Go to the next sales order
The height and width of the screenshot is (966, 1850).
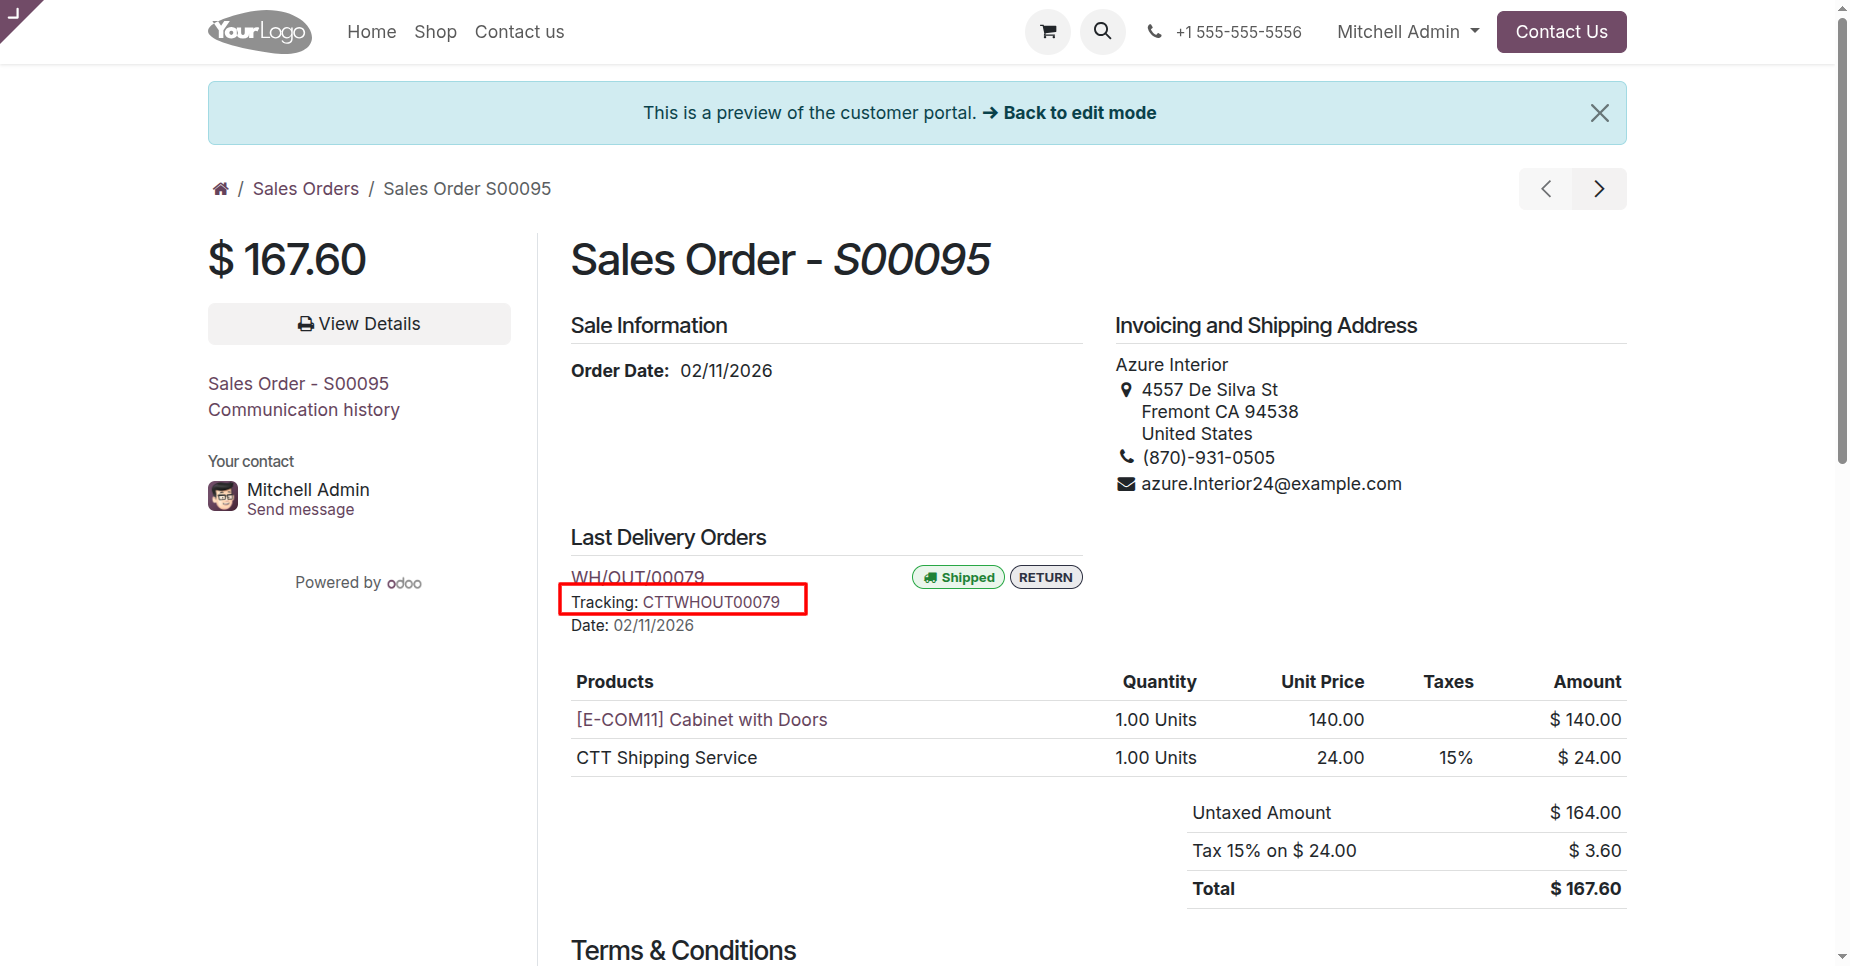coord(1599,189)
